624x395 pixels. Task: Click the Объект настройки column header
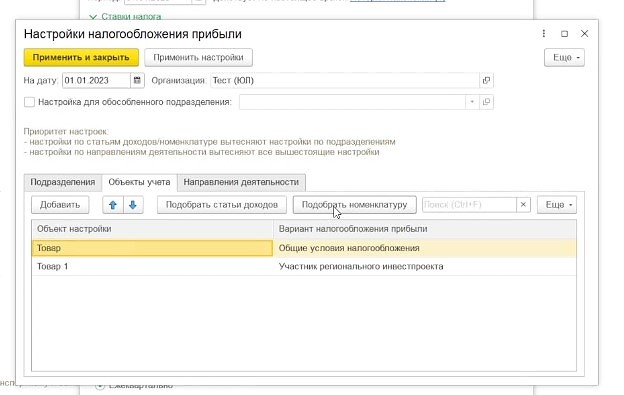point(152,229)
